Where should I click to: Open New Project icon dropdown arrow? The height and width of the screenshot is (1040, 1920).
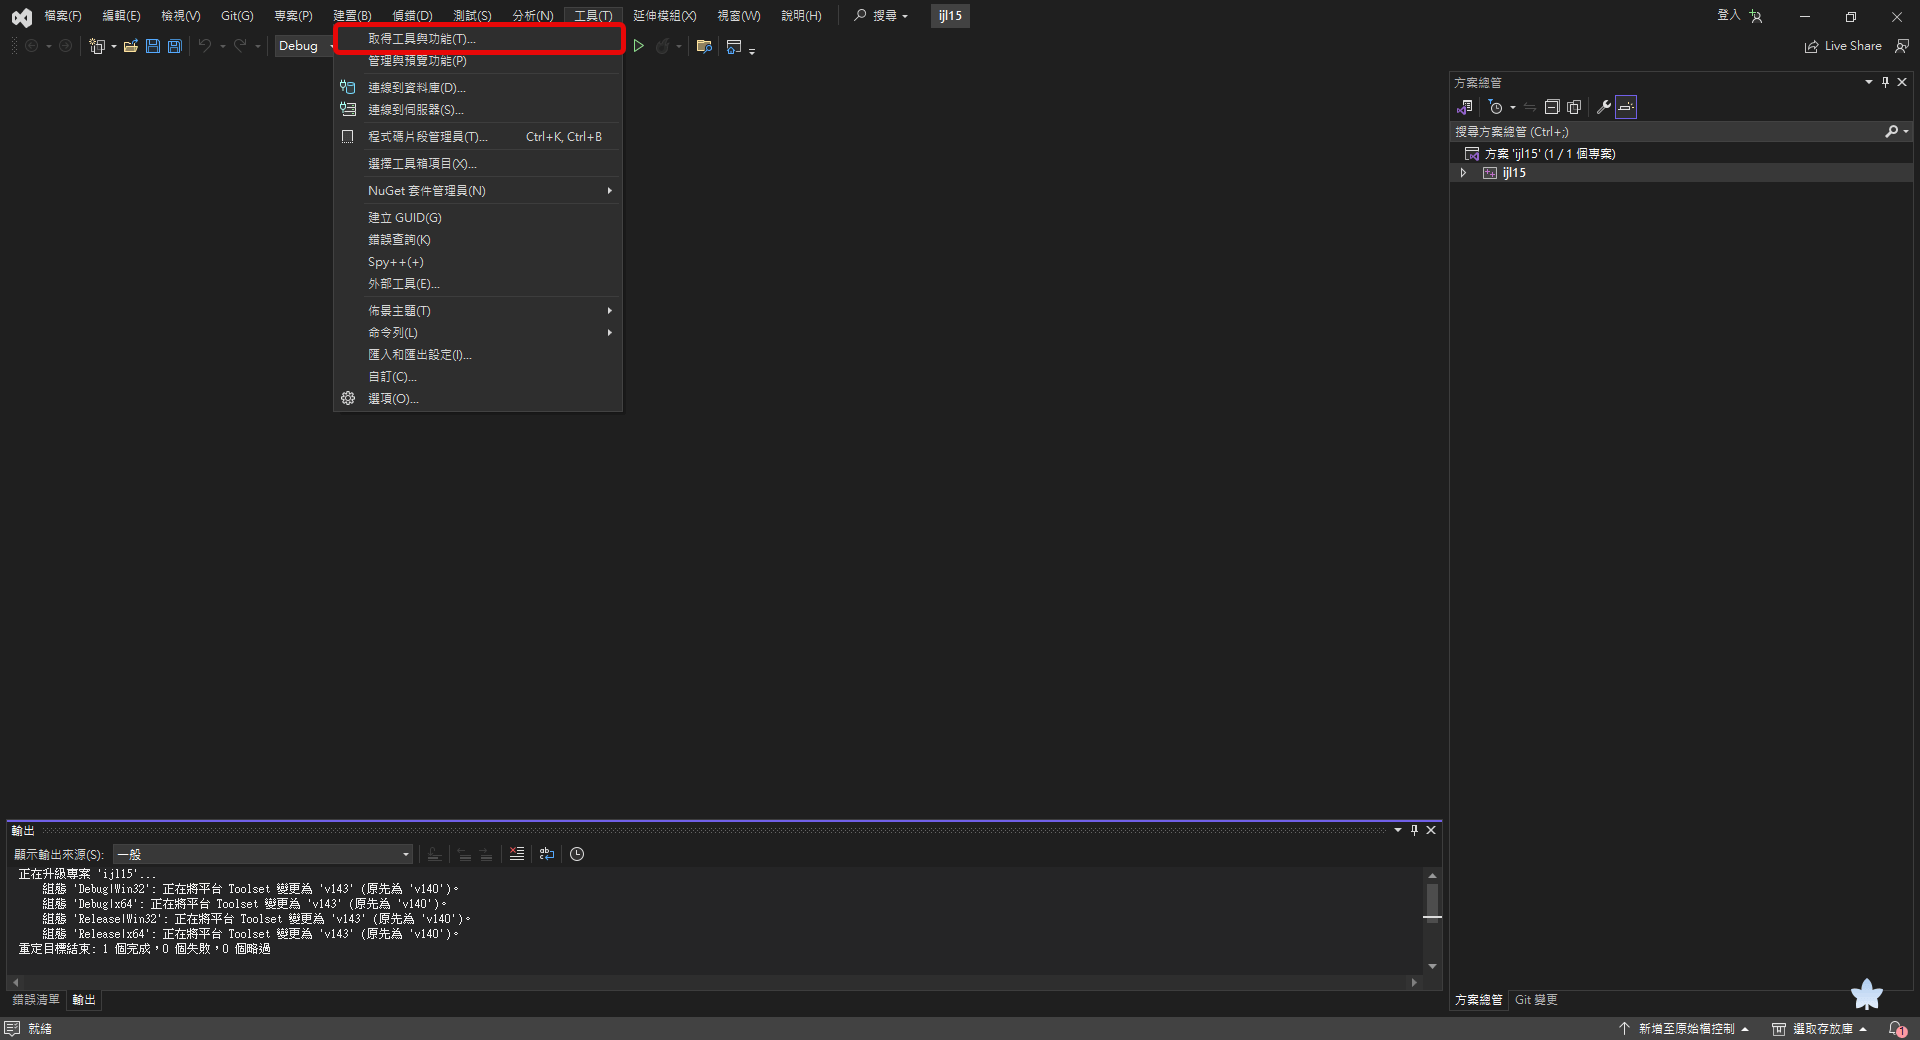point(114,46)
